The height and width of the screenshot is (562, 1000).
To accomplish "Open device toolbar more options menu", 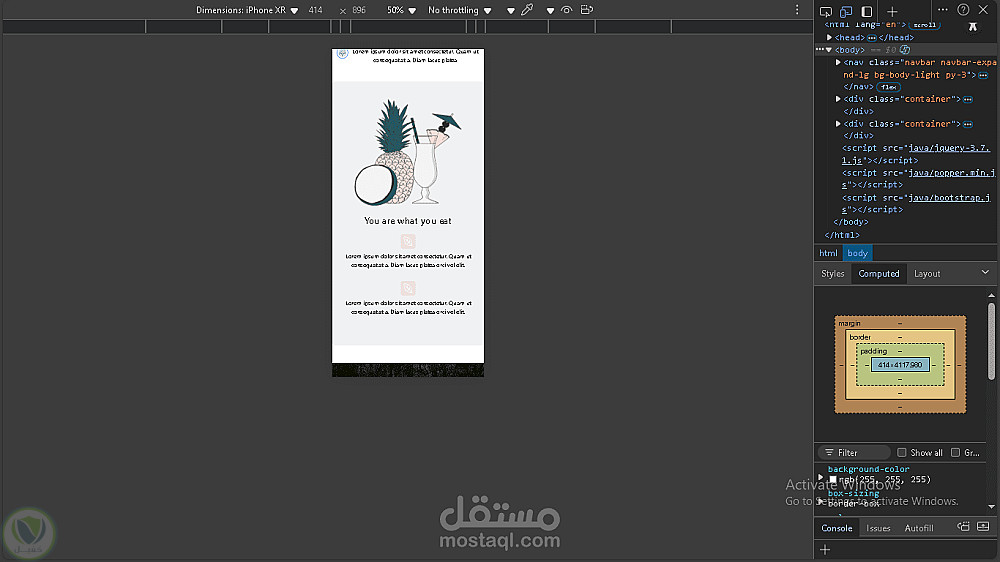I will tap(797, 10).
